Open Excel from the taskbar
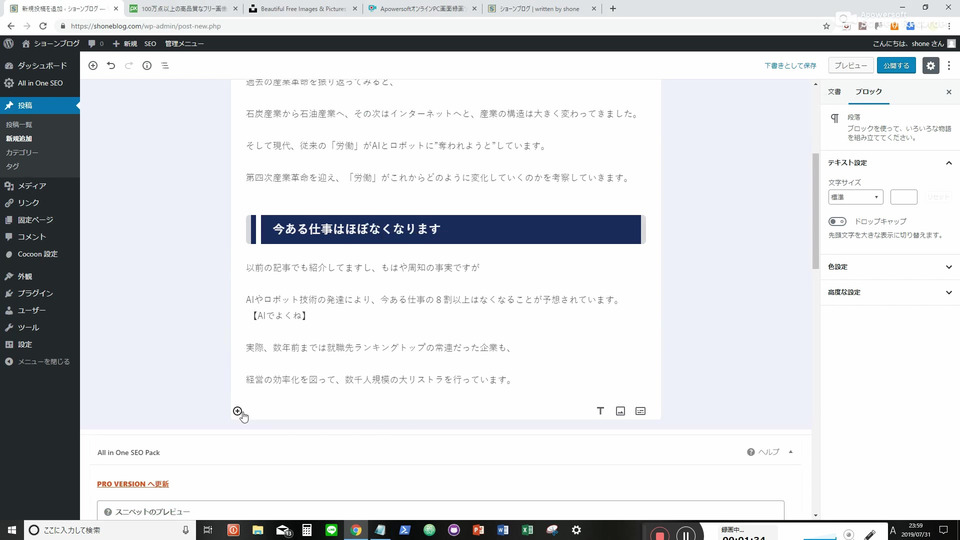The width and height of the screenshot is (960, 540). [x=527, y=530]
